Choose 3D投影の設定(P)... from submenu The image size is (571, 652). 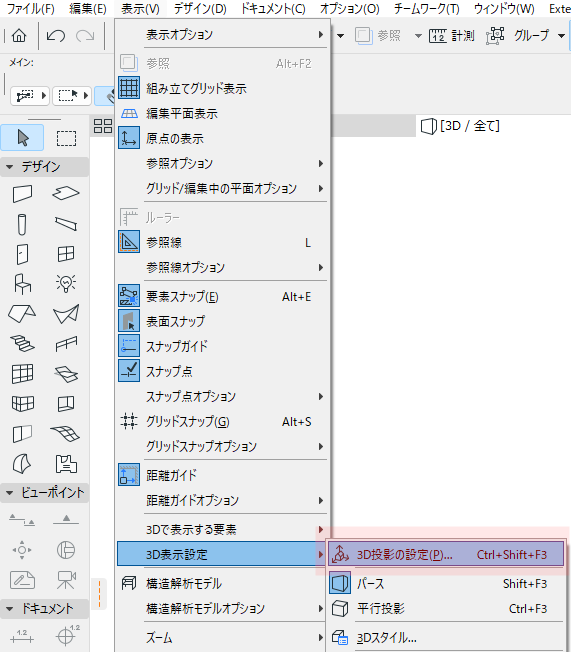(446, 554)
